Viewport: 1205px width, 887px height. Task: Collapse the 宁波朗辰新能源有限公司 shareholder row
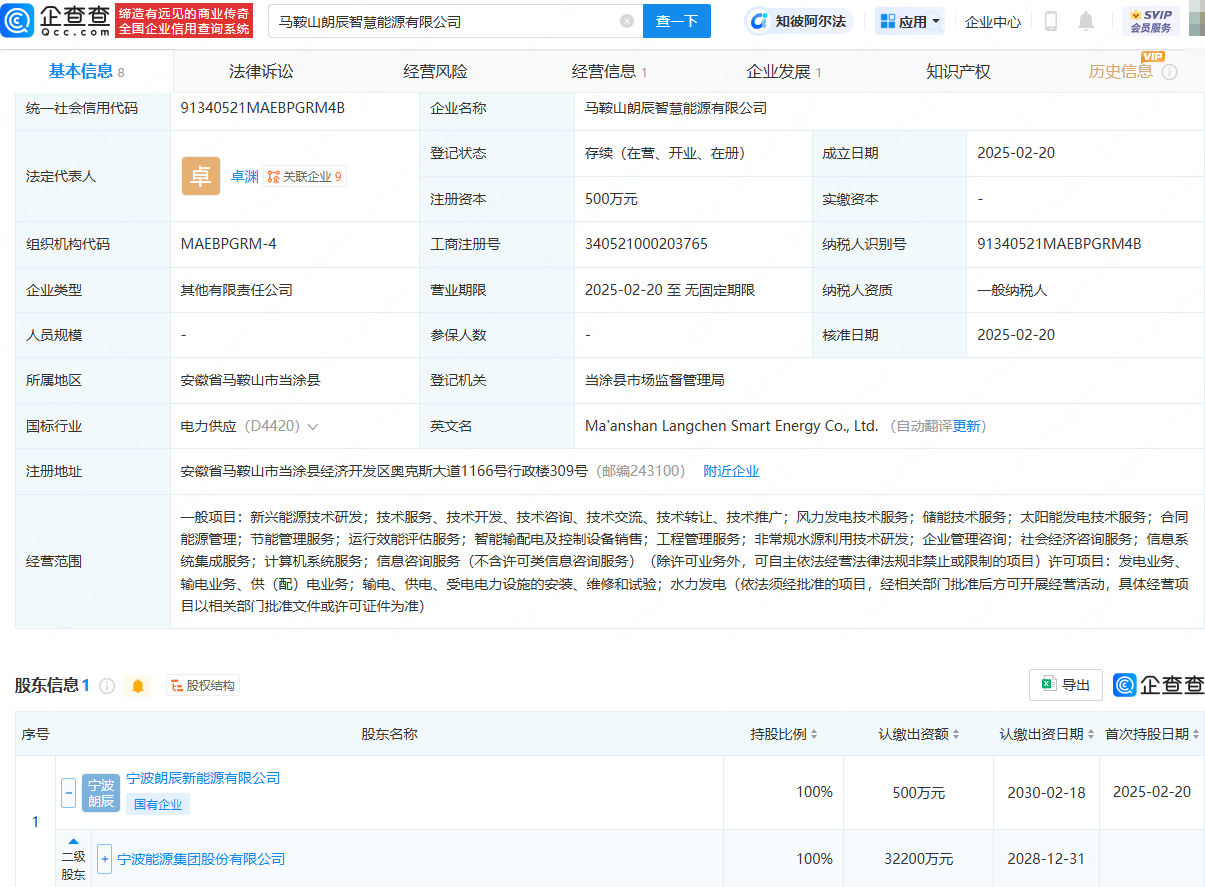pyautogui.click(x=69, y=792)
